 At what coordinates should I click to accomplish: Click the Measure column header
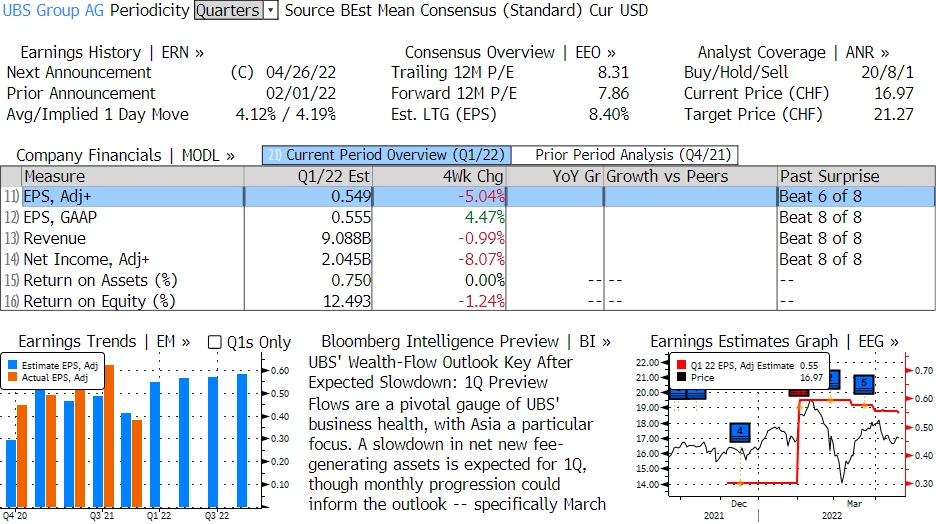133,176
